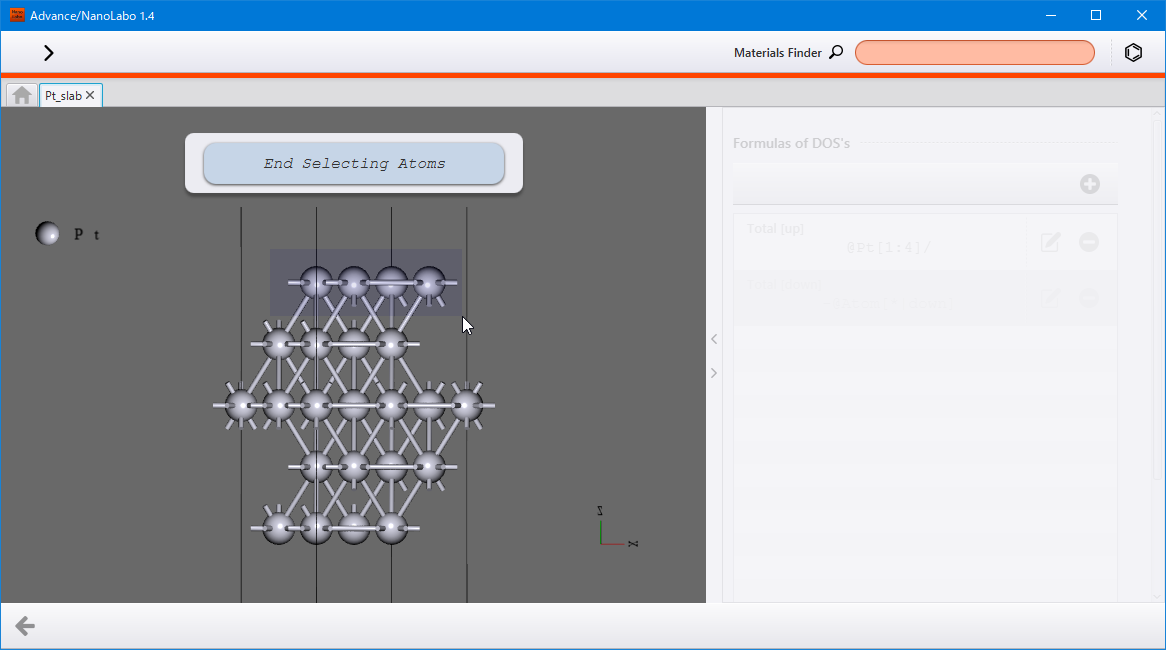Edit the Total [down] formula

point(1050,298)
